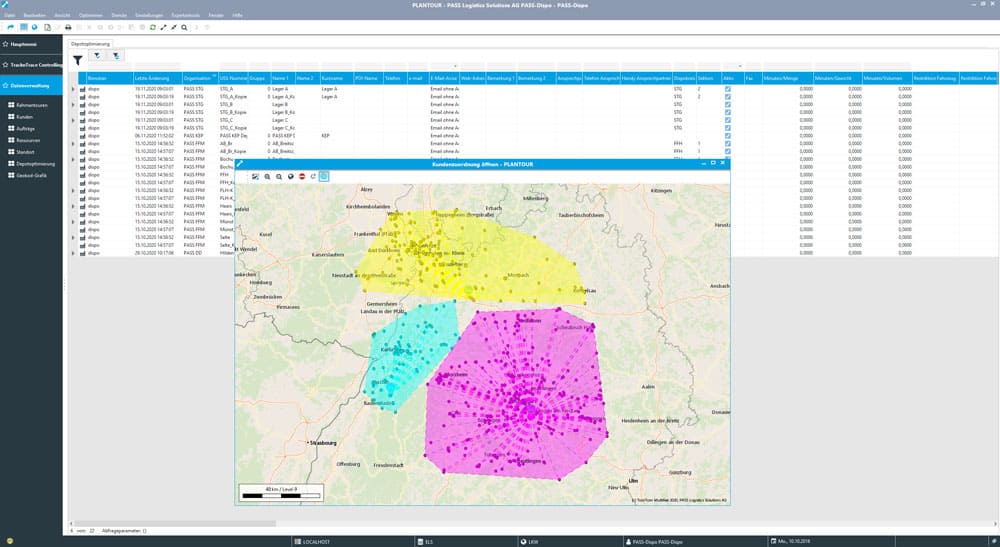Screen dimensions: 1000x547
Task: Click the green refresh icon in main toolbar
Action: (152, 27)
